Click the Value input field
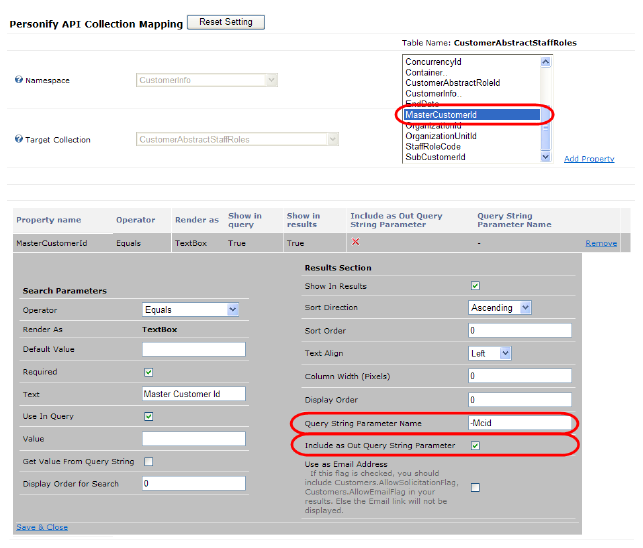Screen dimensions: 643x548 point(194,438)
